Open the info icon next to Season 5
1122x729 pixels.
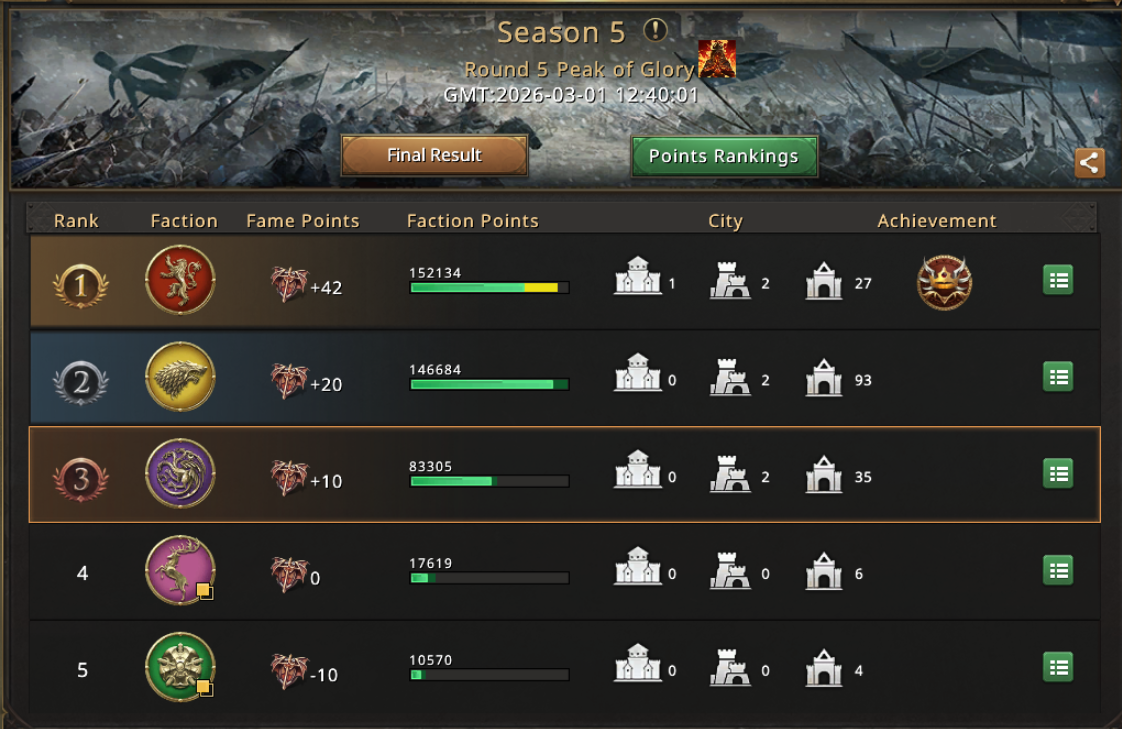click(x=655, y=30)
